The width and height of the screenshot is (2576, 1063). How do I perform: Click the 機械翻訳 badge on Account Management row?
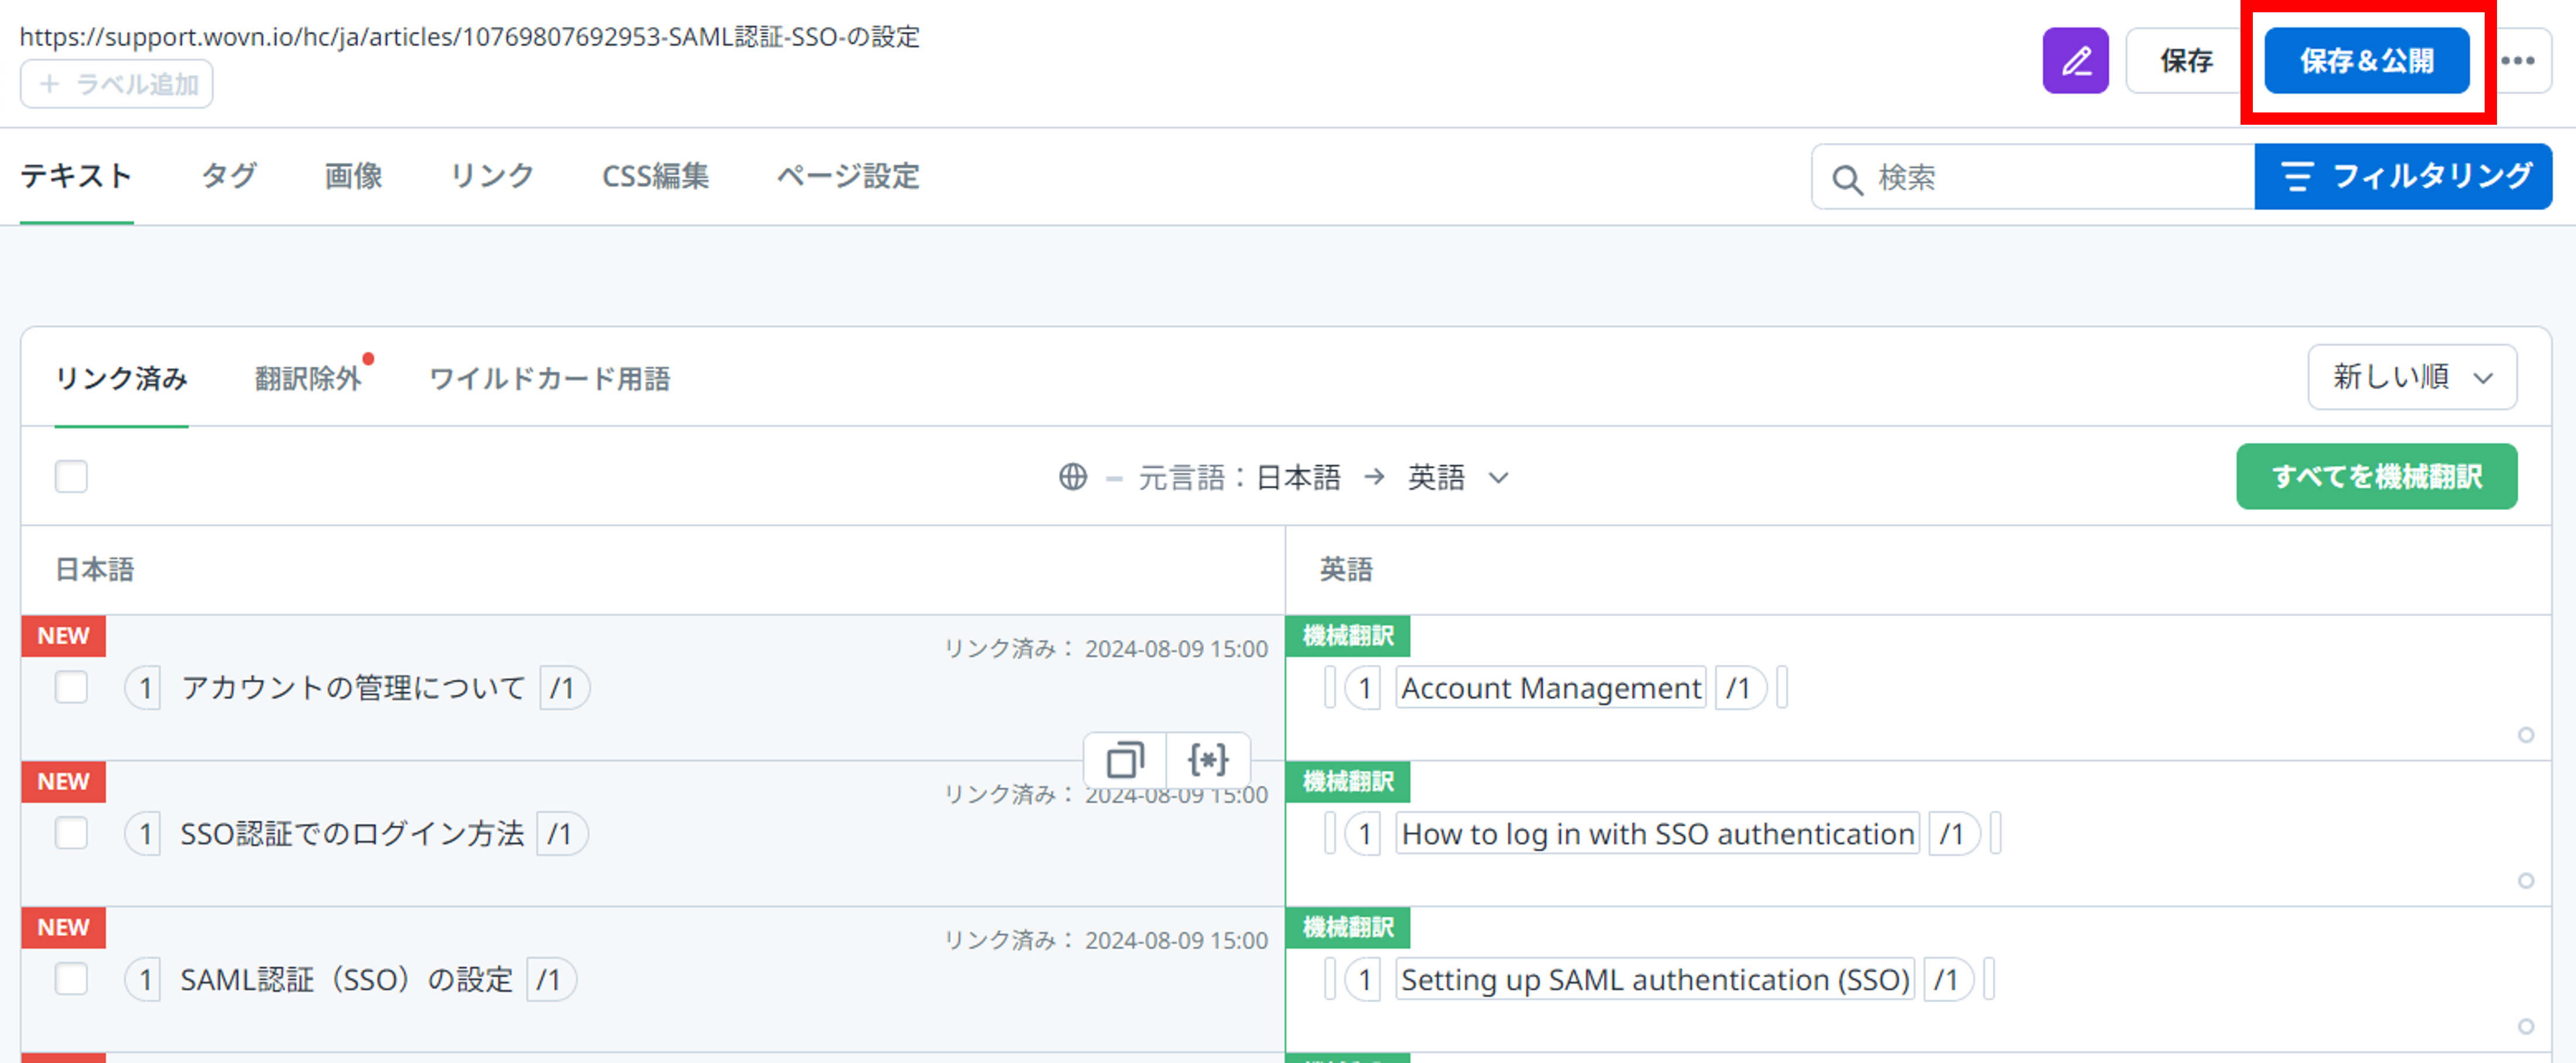1347,636
